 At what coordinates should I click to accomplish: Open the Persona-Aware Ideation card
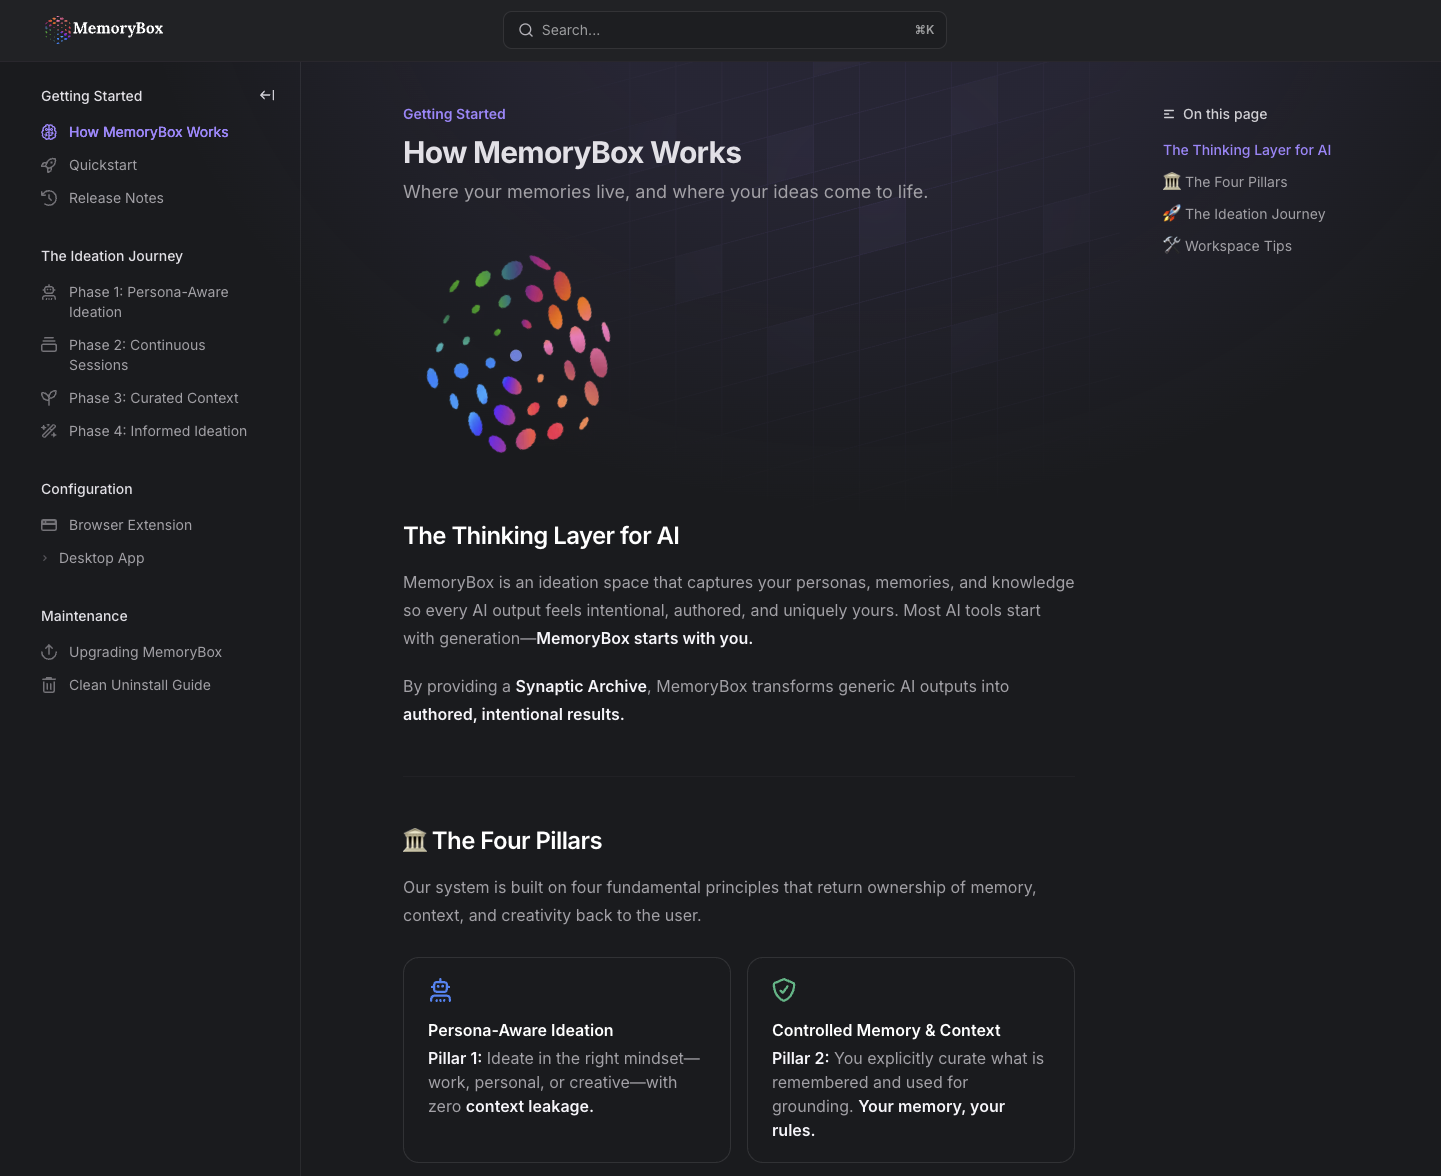coord(567,1060)
